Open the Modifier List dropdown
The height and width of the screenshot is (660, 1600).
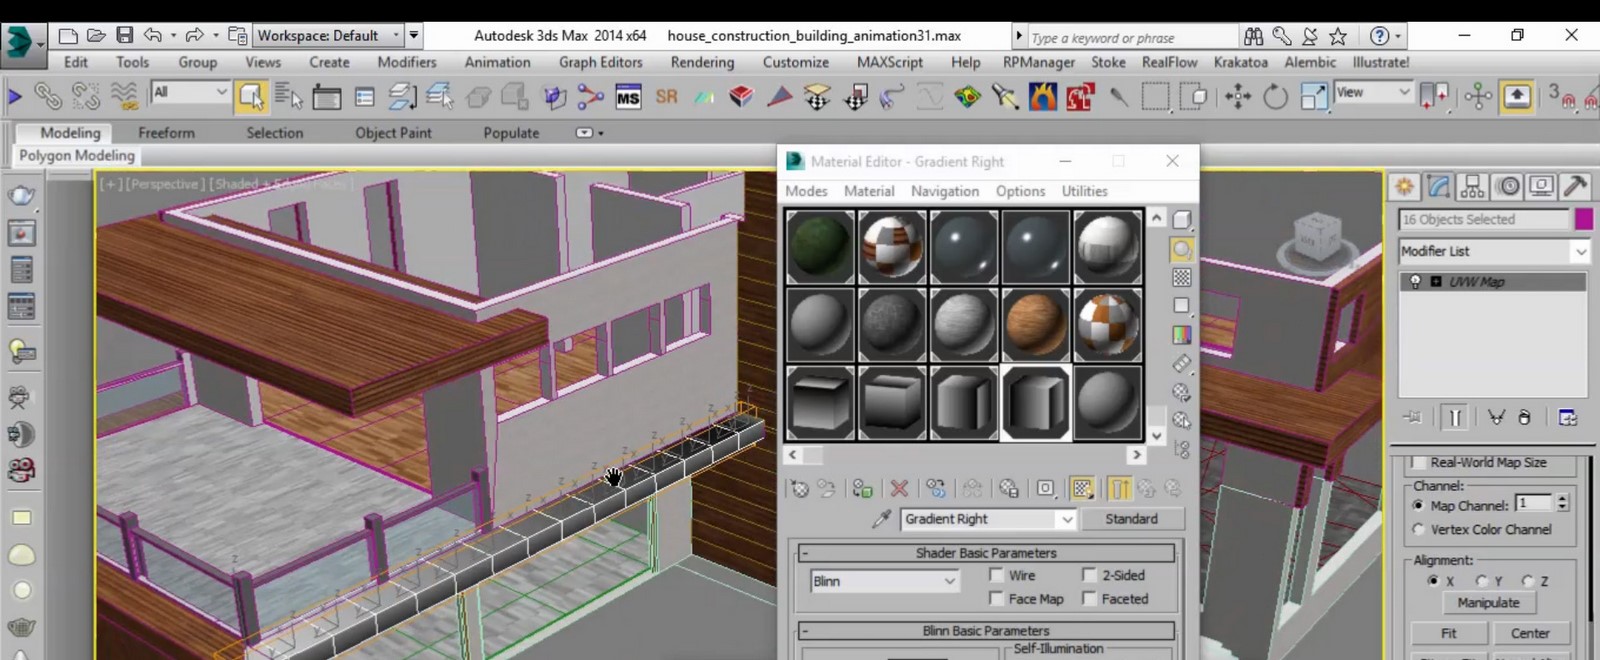(x=1494, y=251)
